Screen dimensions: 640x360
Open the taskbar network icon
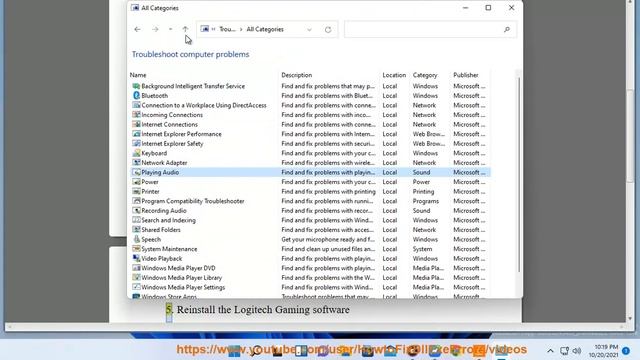pos(564,351)
